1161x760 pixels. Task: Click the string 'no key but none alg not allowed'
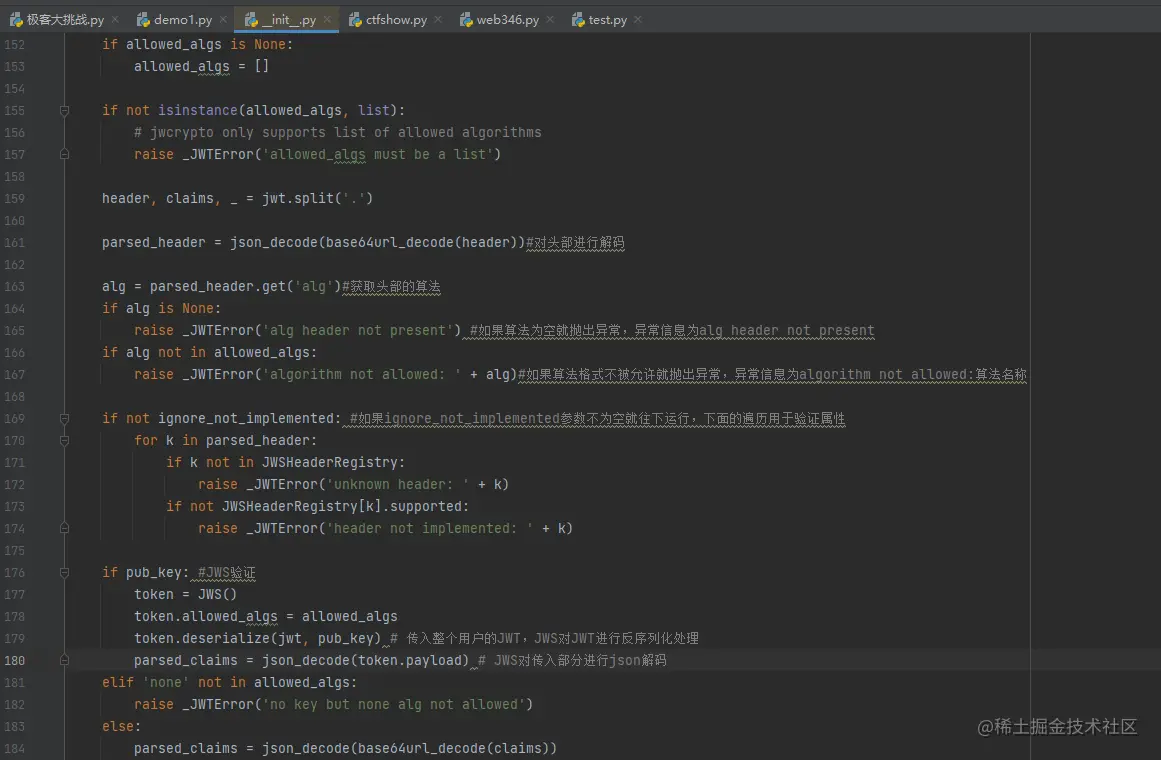[x=394, y=704]
